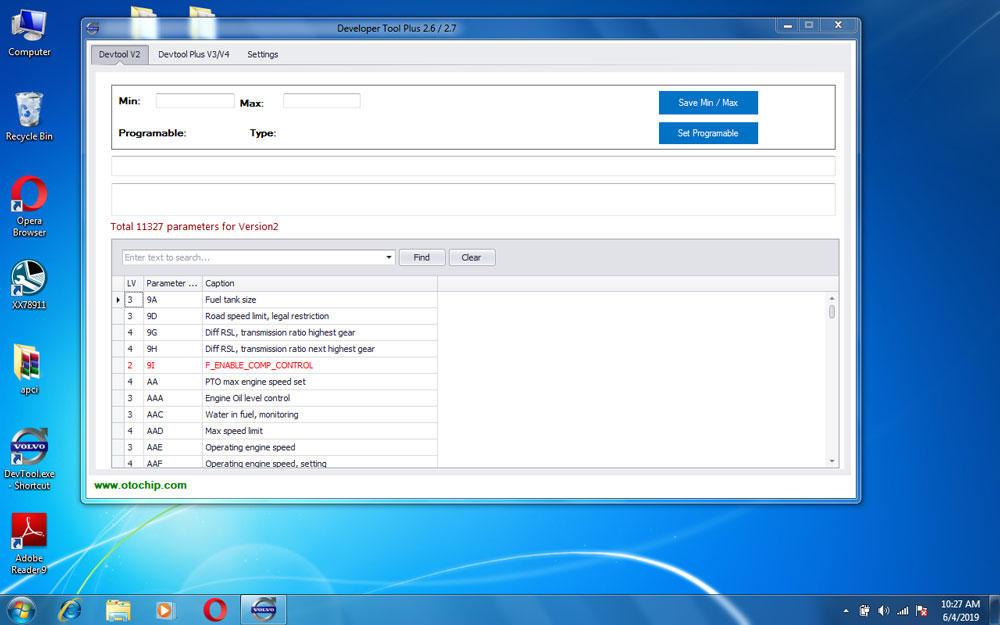The height and width of the screenshot is (625, 1000).
Task: Open the Opera Browser desktop shortcut
Action: (x=29, y=195)
